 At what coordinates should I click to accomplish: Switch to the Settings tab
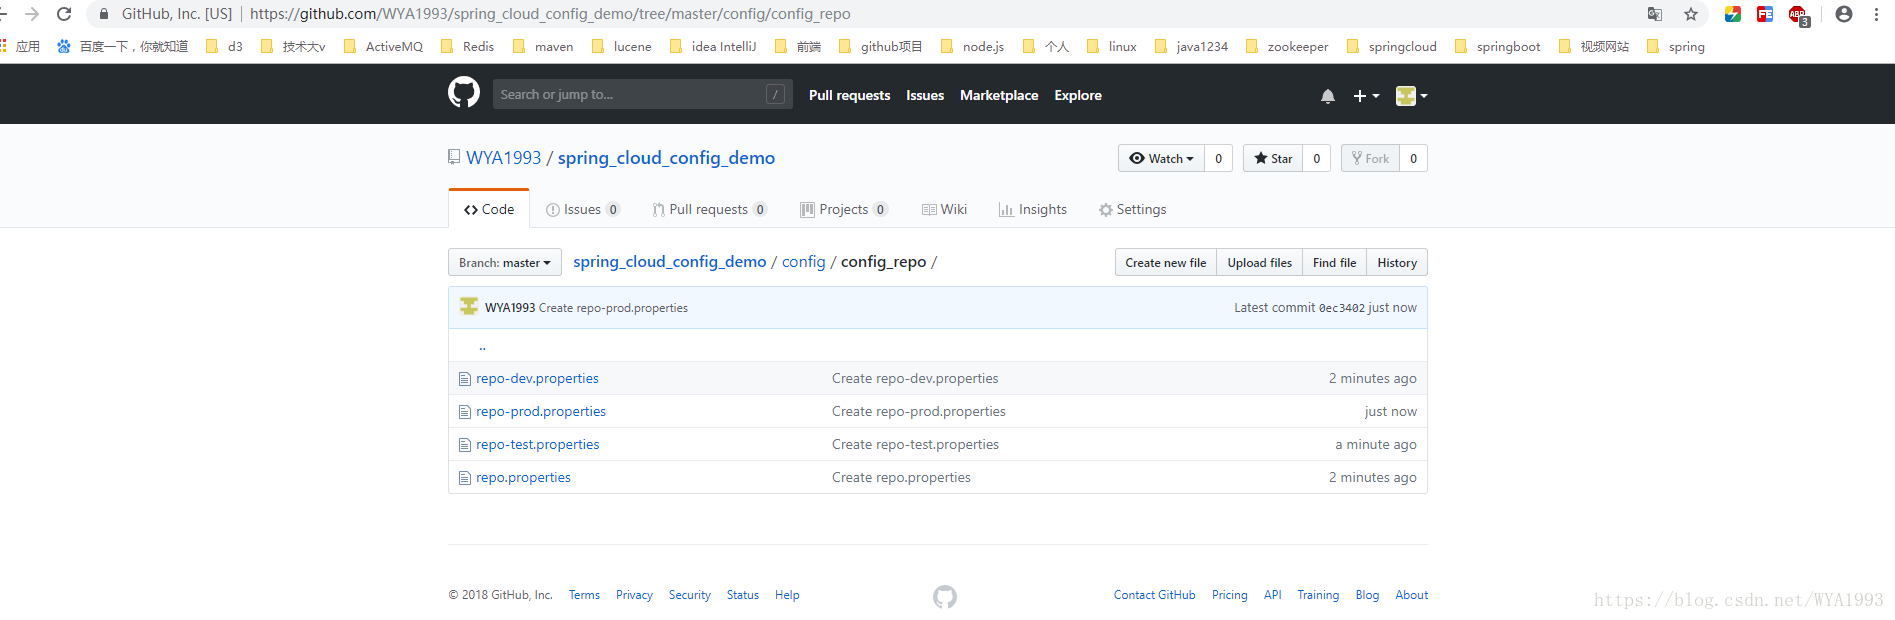coord(1133,209)
